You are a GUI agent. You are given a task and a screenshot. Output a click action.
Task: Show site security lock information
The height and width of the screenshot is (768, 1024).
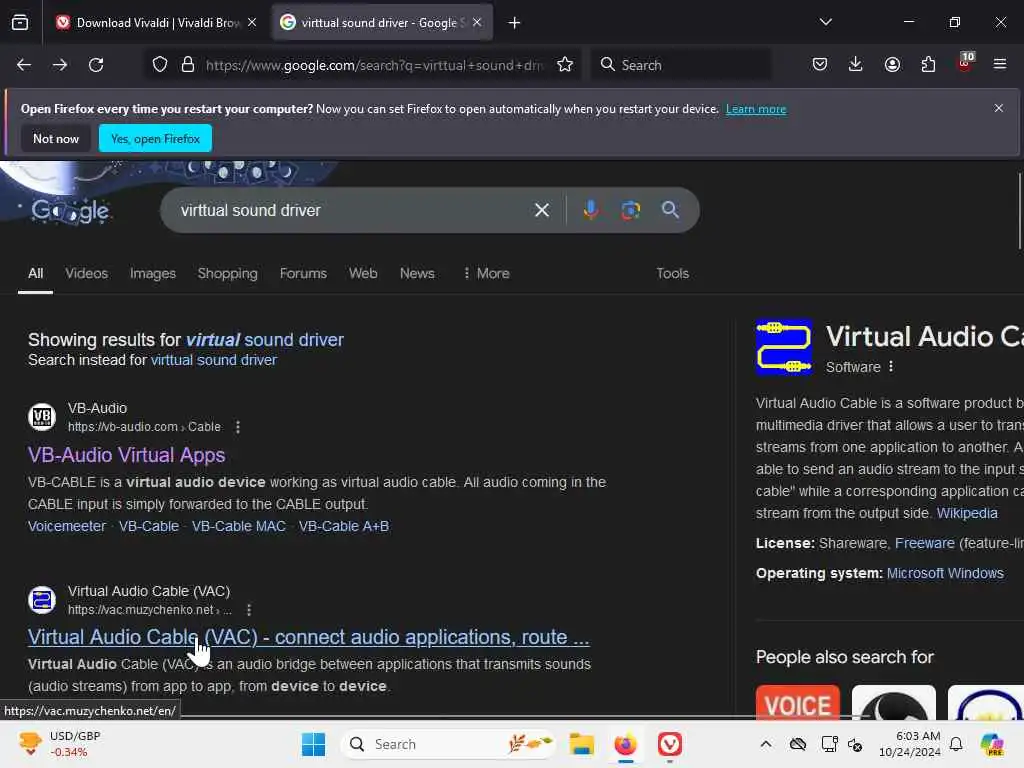click(x=188, y=65)
